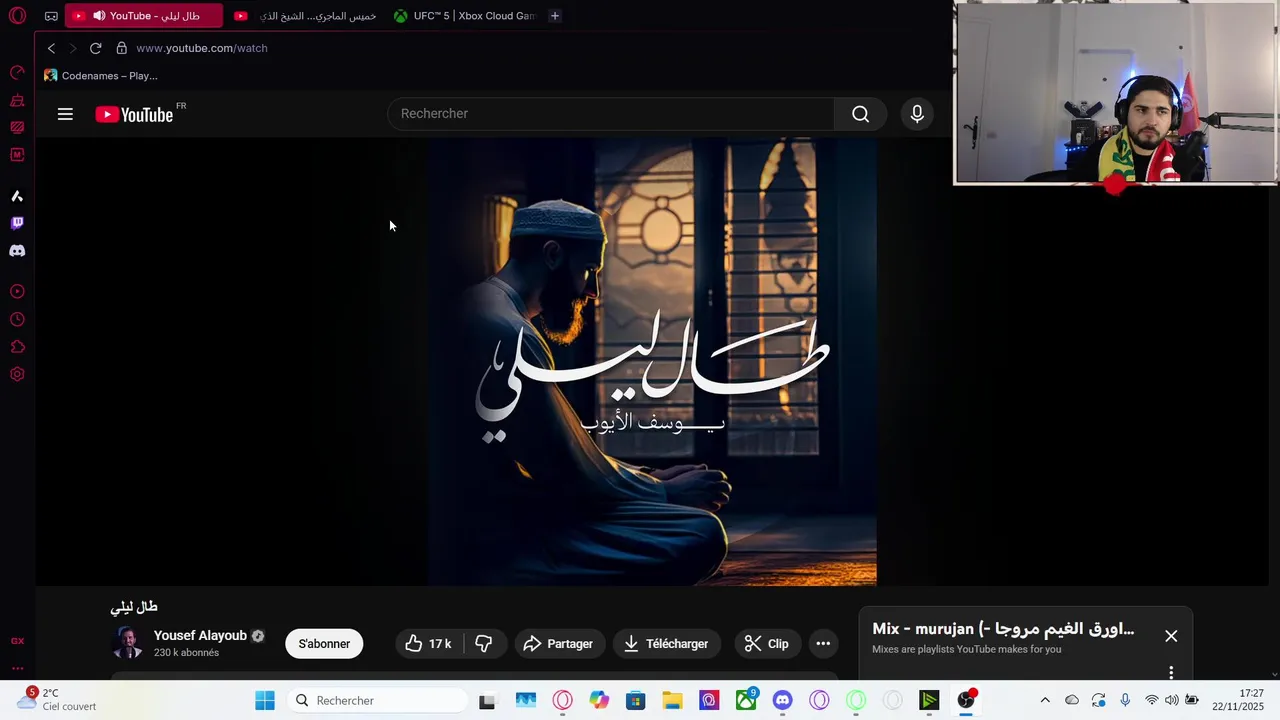Image resolution: width=1280 pixels, height=720 pixels.
Task: Show hidden system tray icons chevron
Action: click(x=1045, y=701)
